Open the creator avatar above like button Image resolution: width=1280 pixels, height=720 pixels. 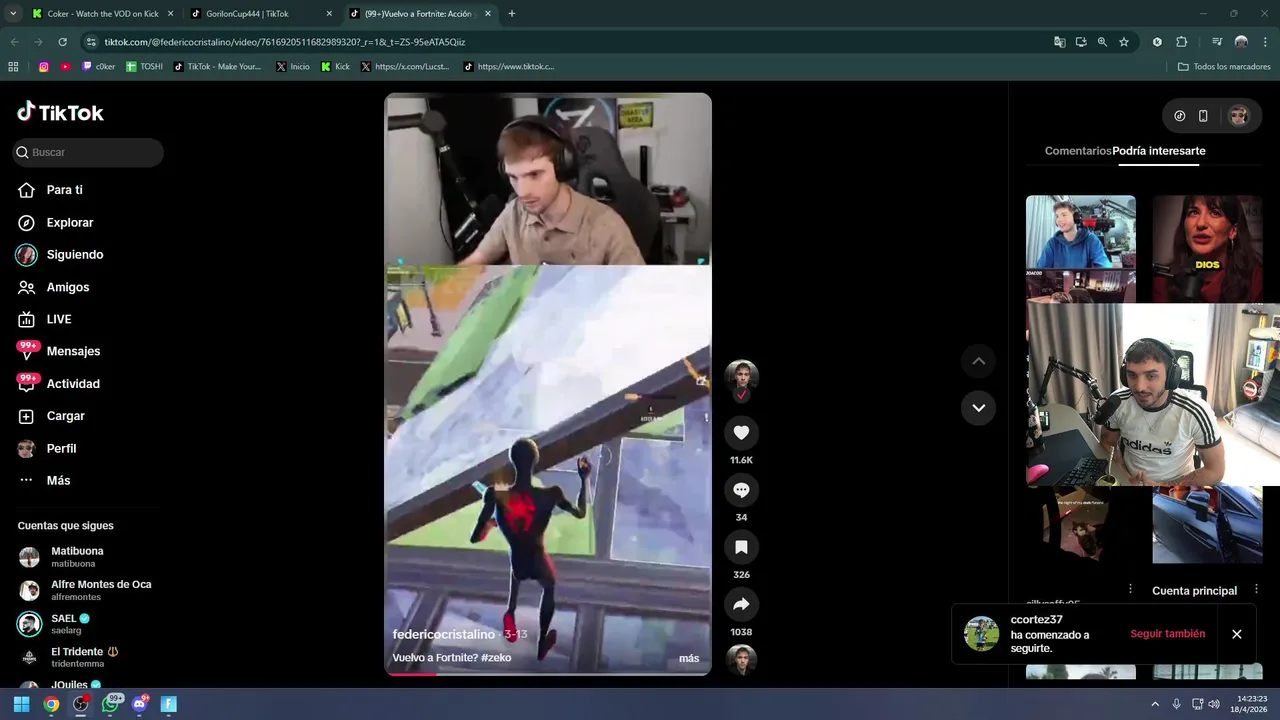click(x=741, y=377)
